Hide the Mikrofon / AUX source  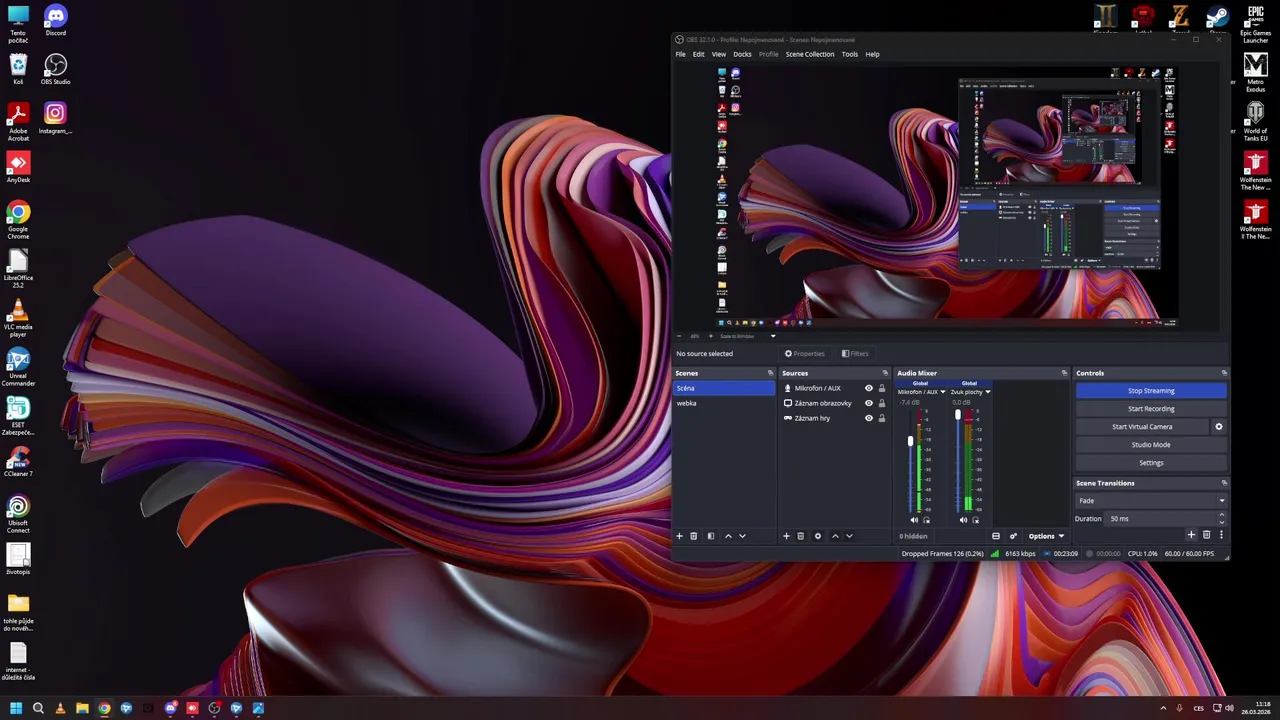[x=868, y=388]
